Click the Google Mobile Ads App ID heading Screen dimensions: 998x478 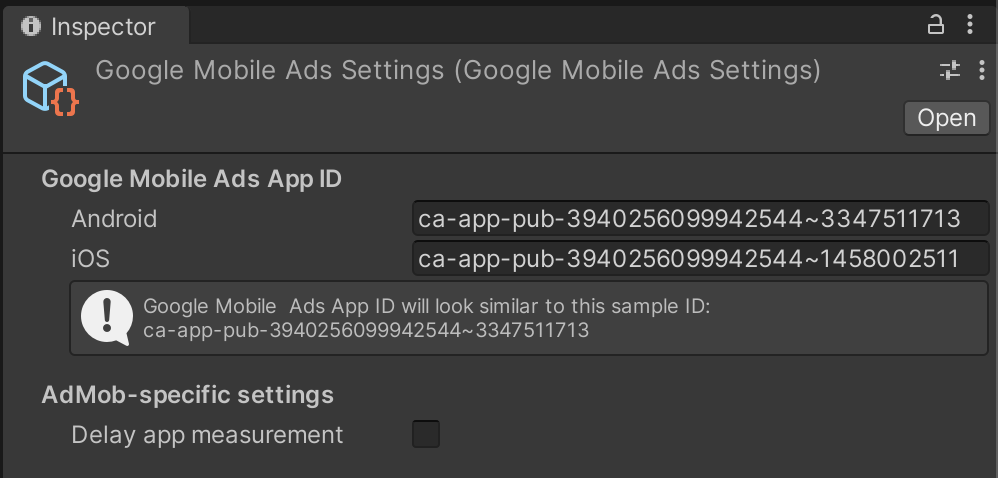click(x=191, y=179)
